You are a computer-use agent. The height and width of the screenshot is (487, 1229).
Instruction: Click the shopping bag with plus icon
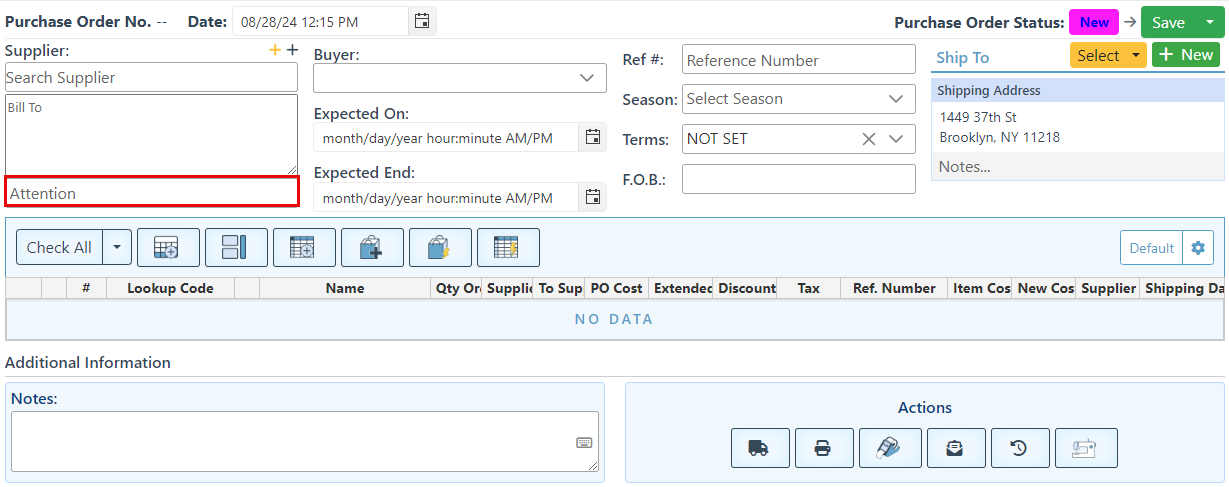click(372, 247)
